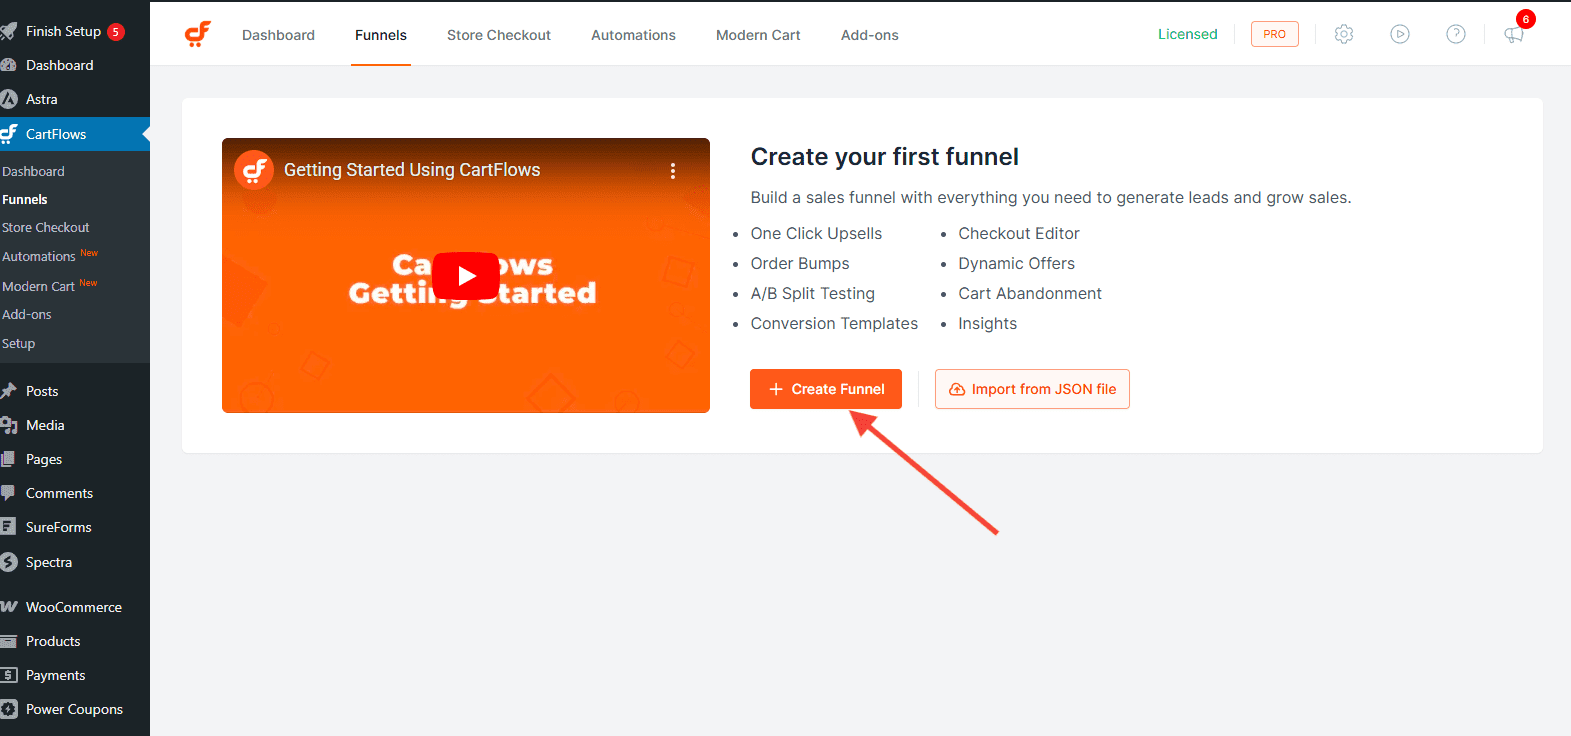Open the Store Checkout top tab
Viewport: 1571px width, 736px height.
pos(499,35)
